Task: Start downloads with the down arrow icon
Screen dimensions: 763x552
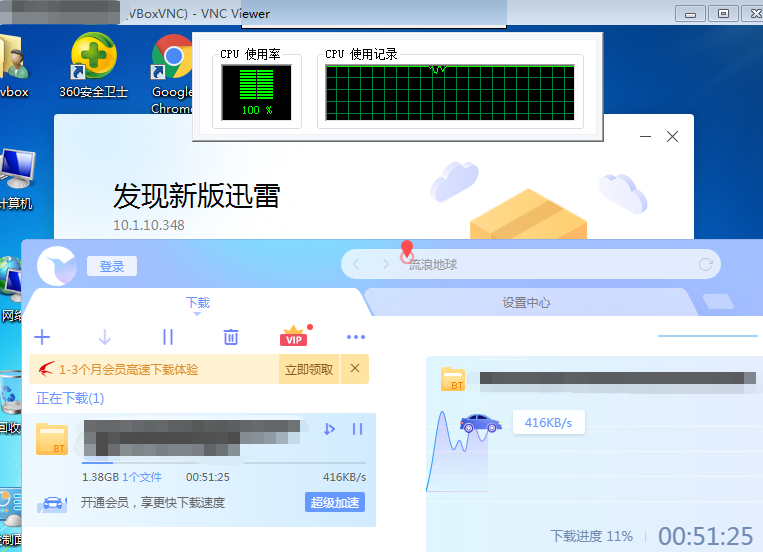Action: 105,337
